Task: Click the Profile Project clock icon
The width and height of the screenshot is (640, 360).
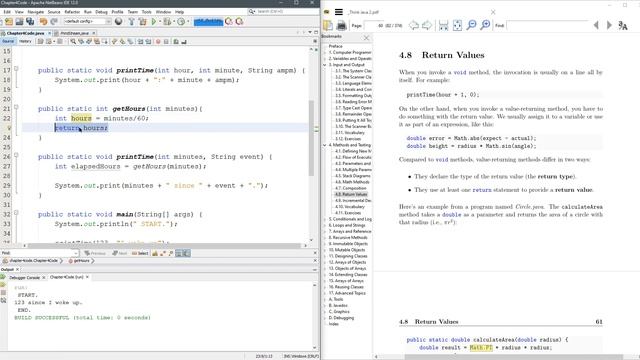Action: [x=181, y=21]
